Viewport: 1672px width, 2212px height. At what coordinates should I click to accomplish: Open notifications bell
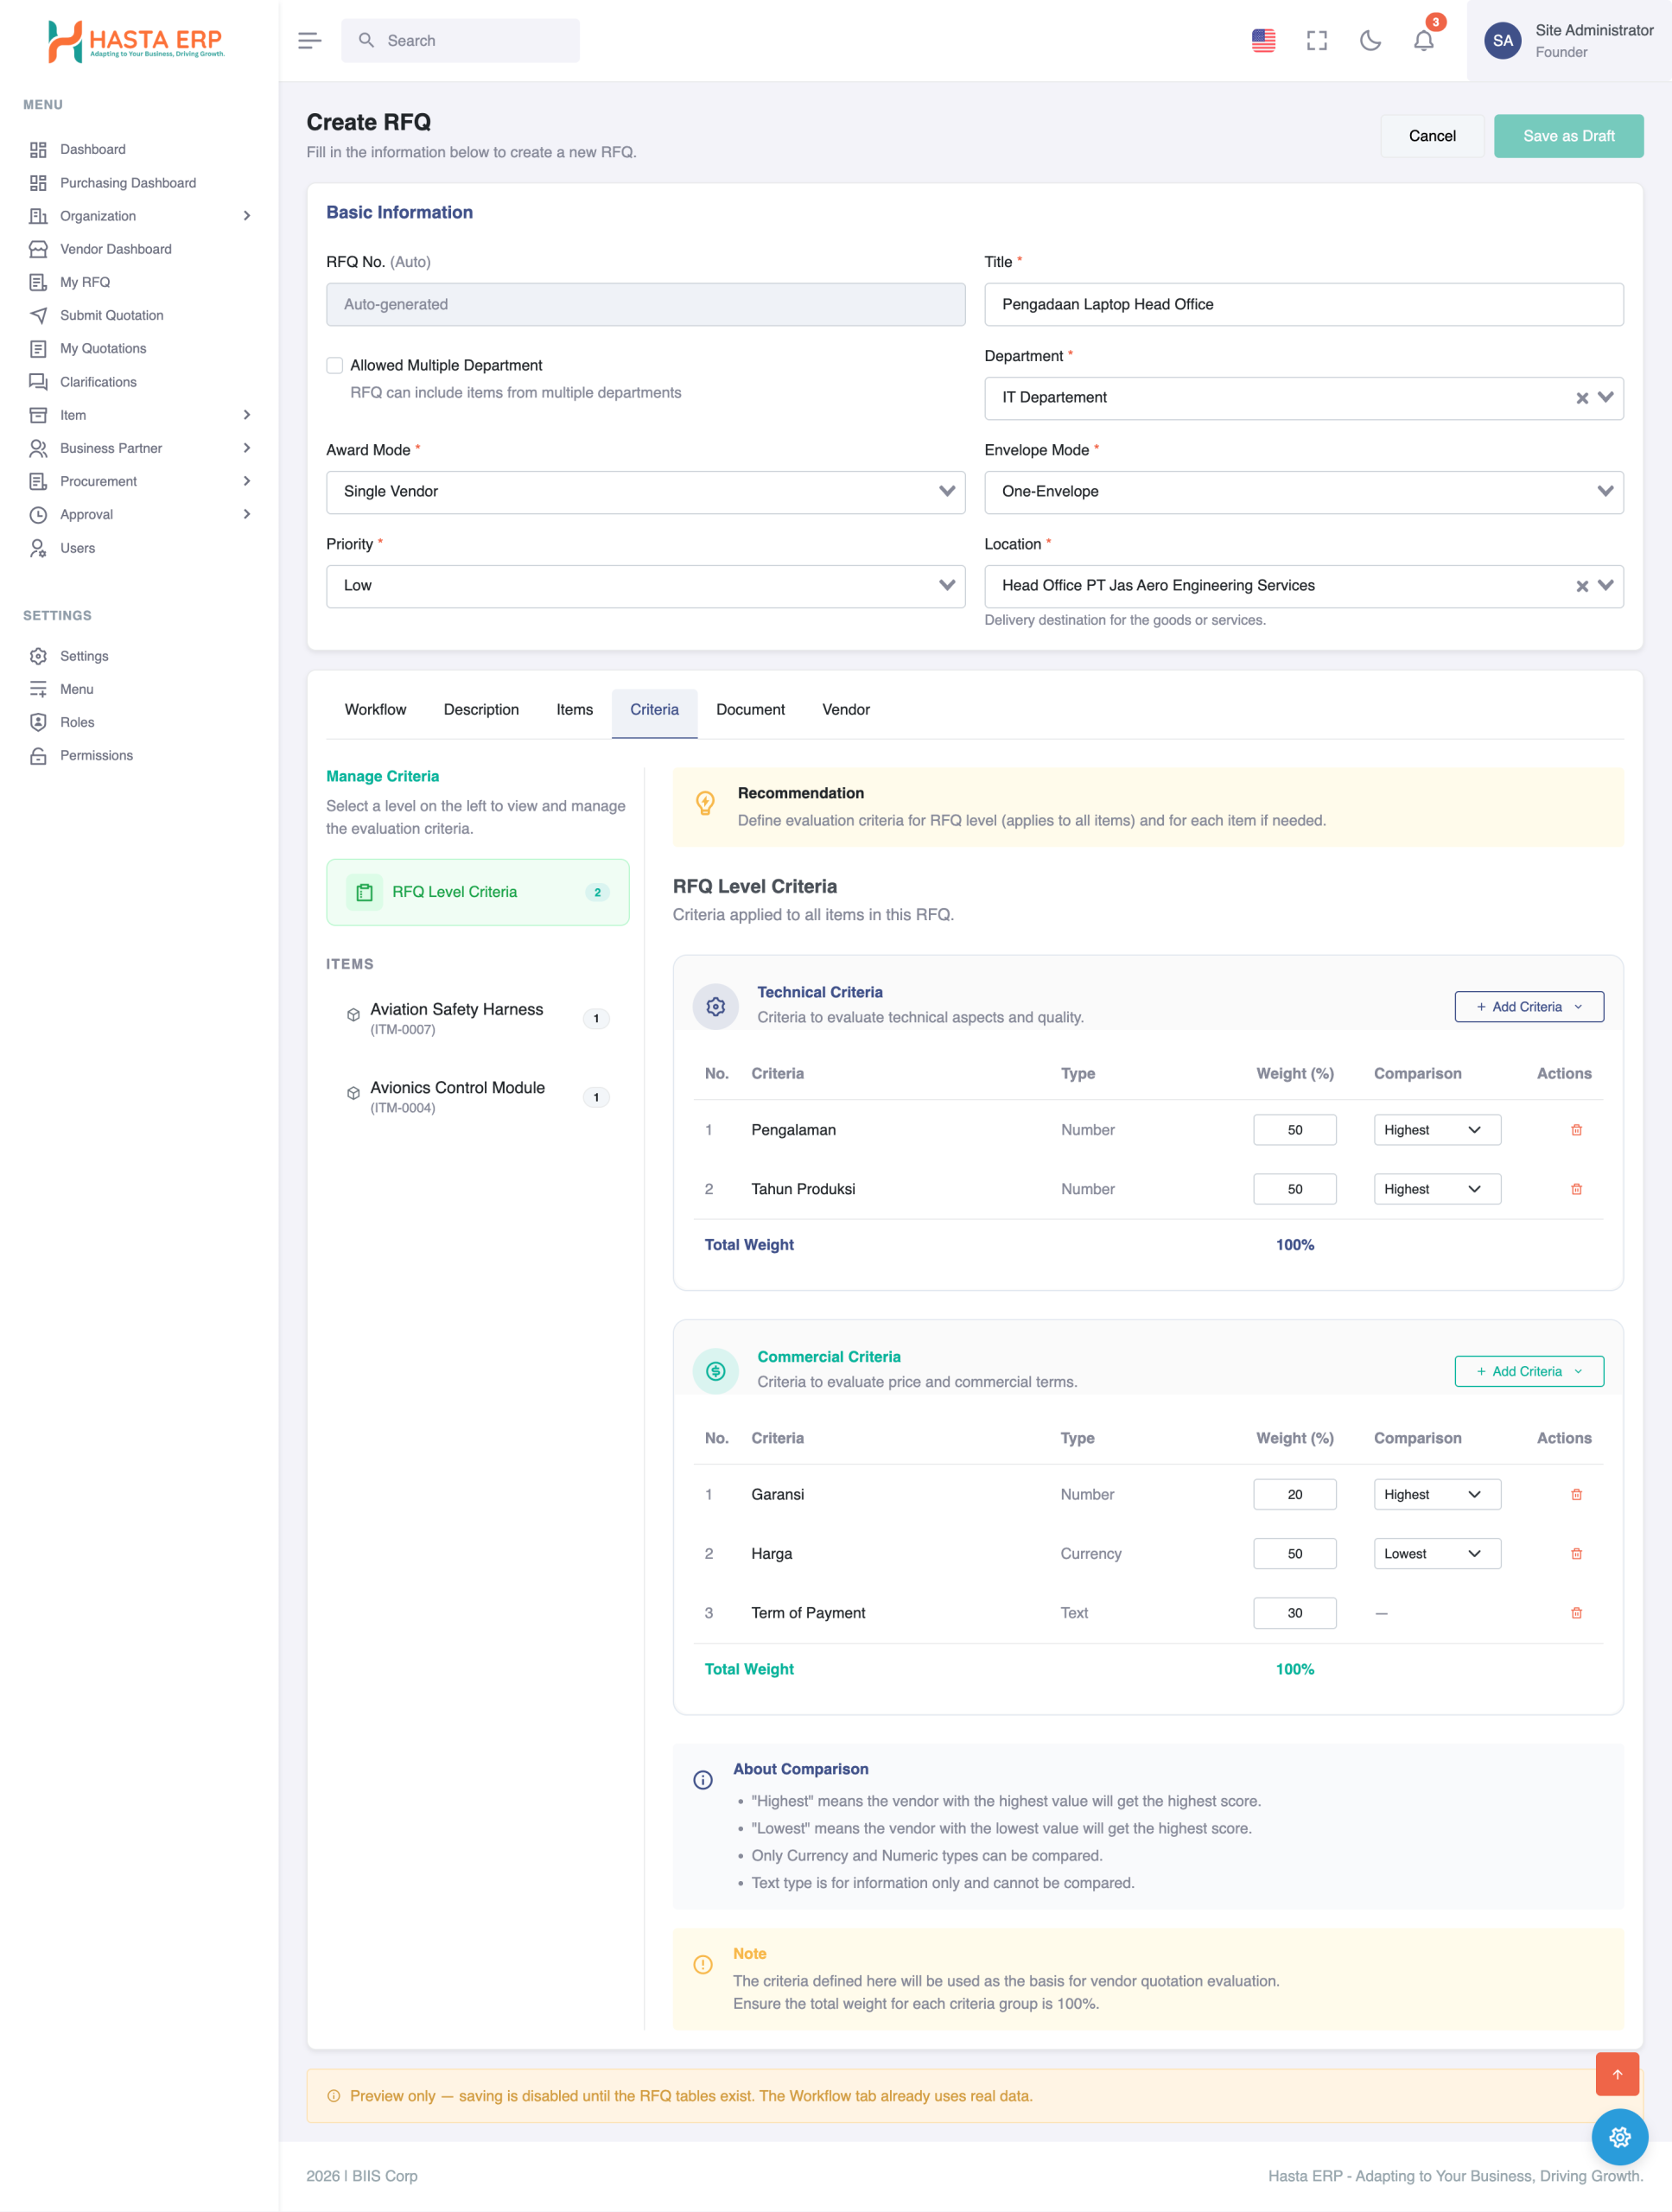(x=1423, y=41)
